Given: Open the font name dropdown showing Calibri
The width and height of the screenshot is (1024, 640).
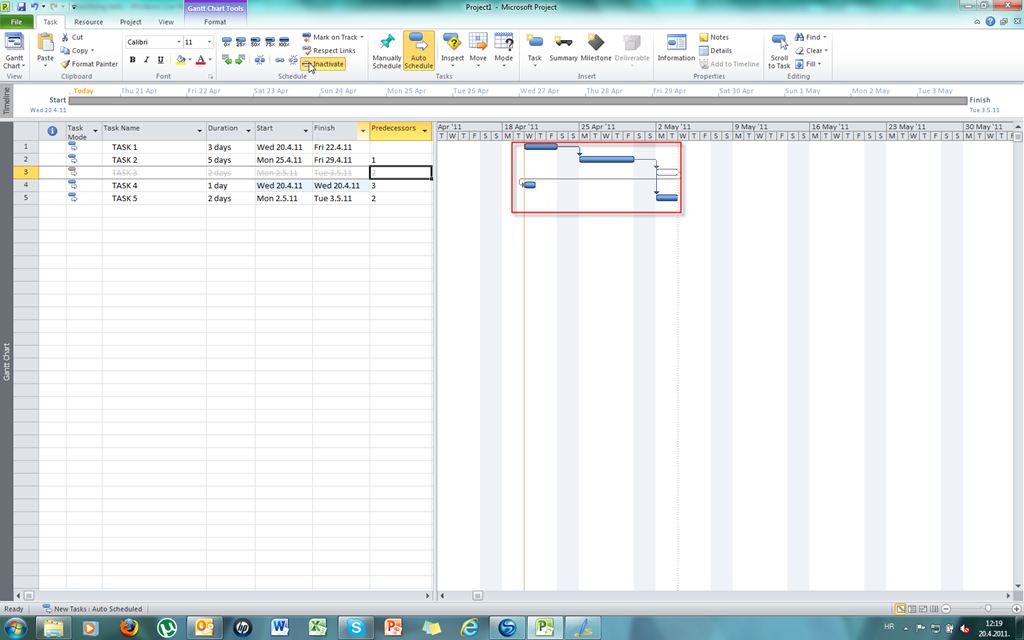Looking at the screenshot, I should (179, 42).
